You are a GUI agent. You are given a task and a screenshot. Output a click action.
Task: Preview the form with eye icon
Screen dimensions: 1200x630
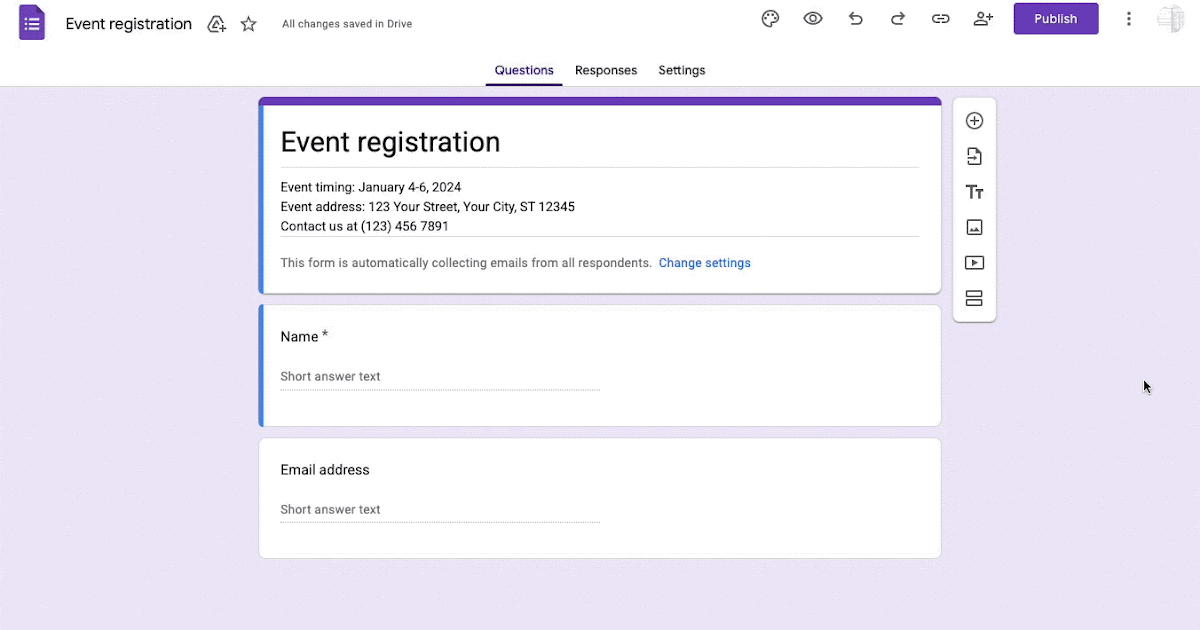click(813, 19)
